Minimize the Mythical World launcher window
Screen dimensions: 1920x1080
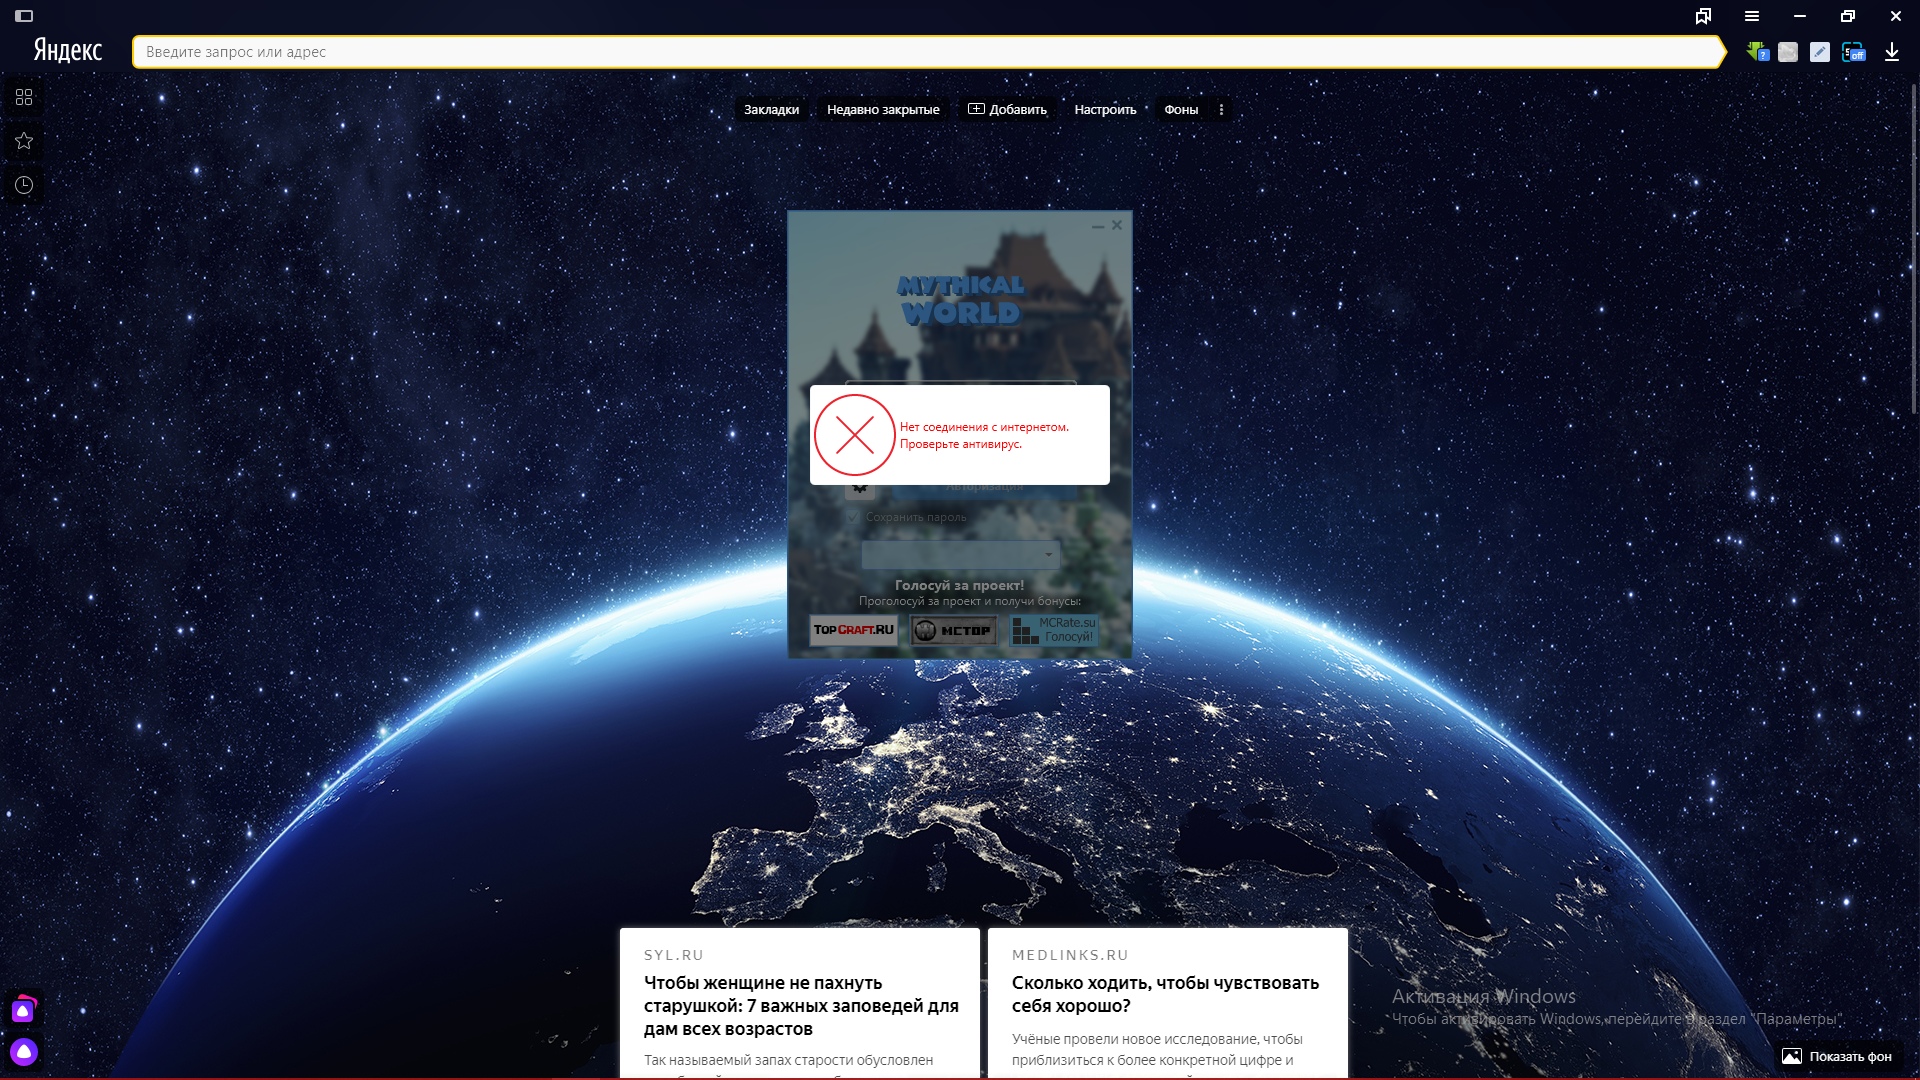(1098, 226)
